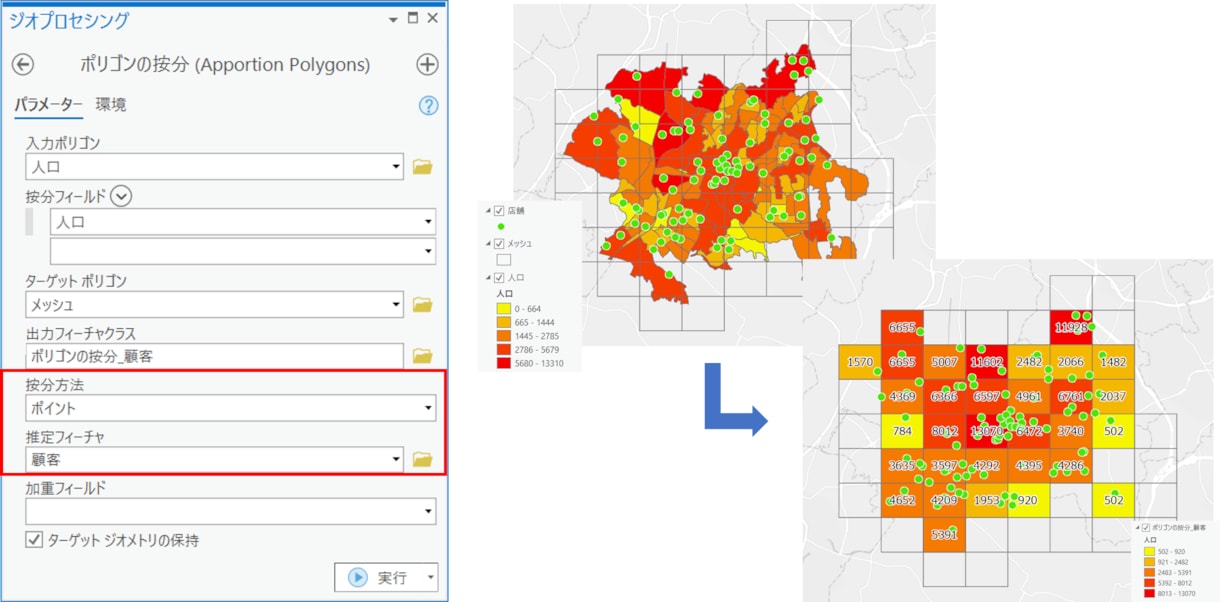The height and width of the screenshot is (602, 1220).
Task: Click the plus icon beside the tool title
Action: (x=427, y=65)
